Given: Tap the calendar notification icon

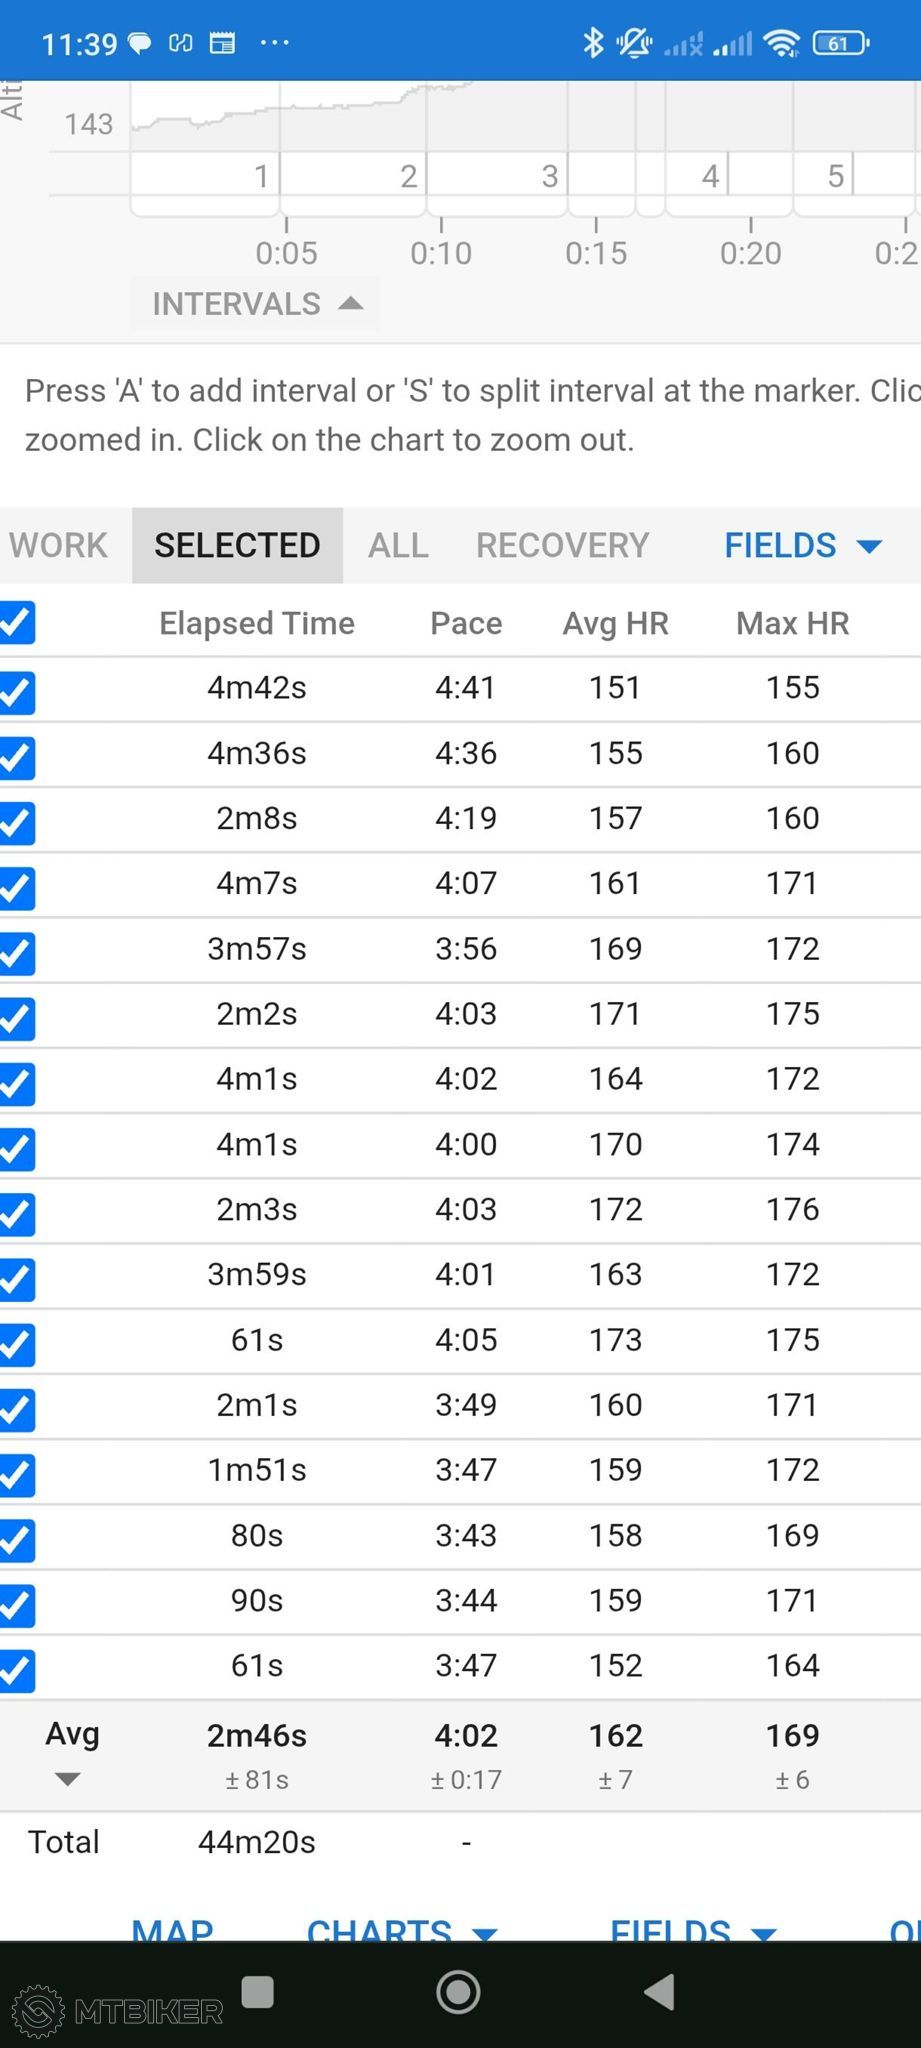Looking at the screenshot, I should 222,43.
